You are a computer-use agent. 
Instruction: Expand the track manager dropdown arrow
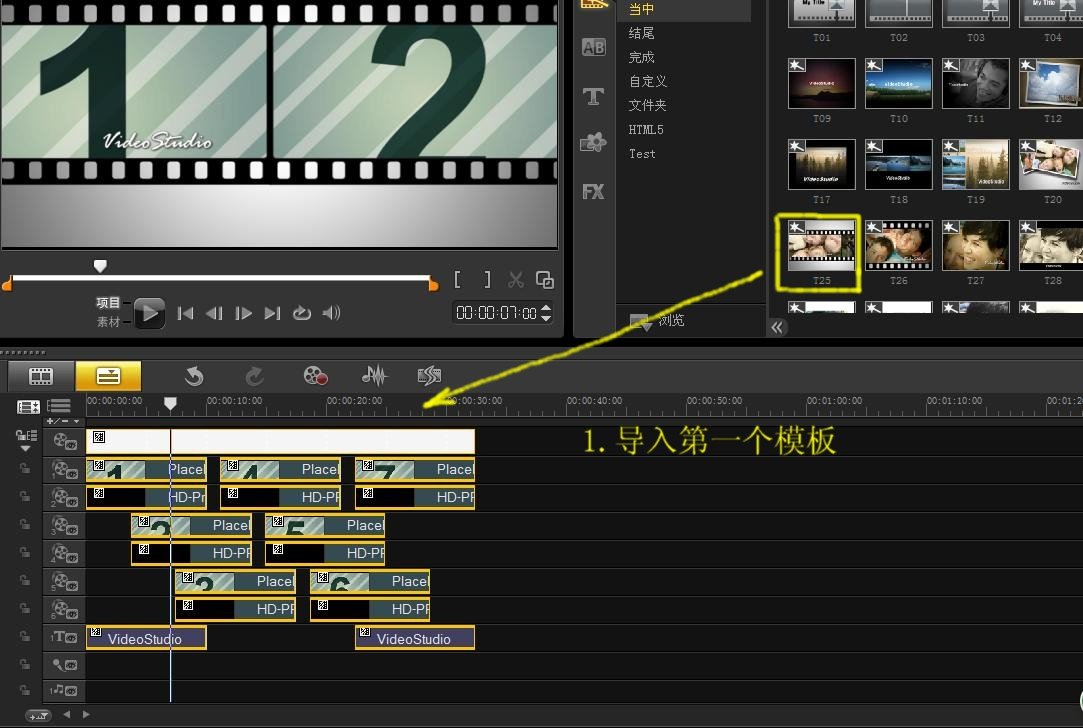[x=25, y=449]
